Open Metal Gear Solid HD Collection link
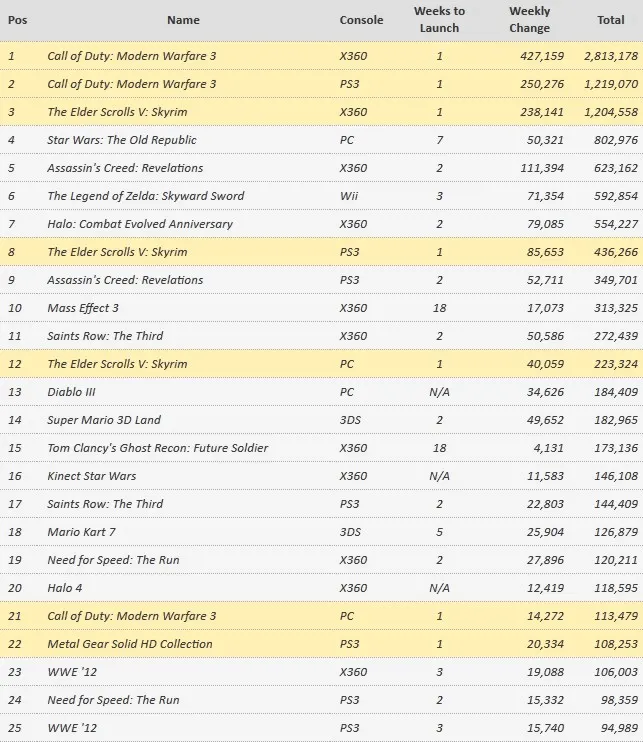The width and height of the screenshot is (643, 742). 130,644
